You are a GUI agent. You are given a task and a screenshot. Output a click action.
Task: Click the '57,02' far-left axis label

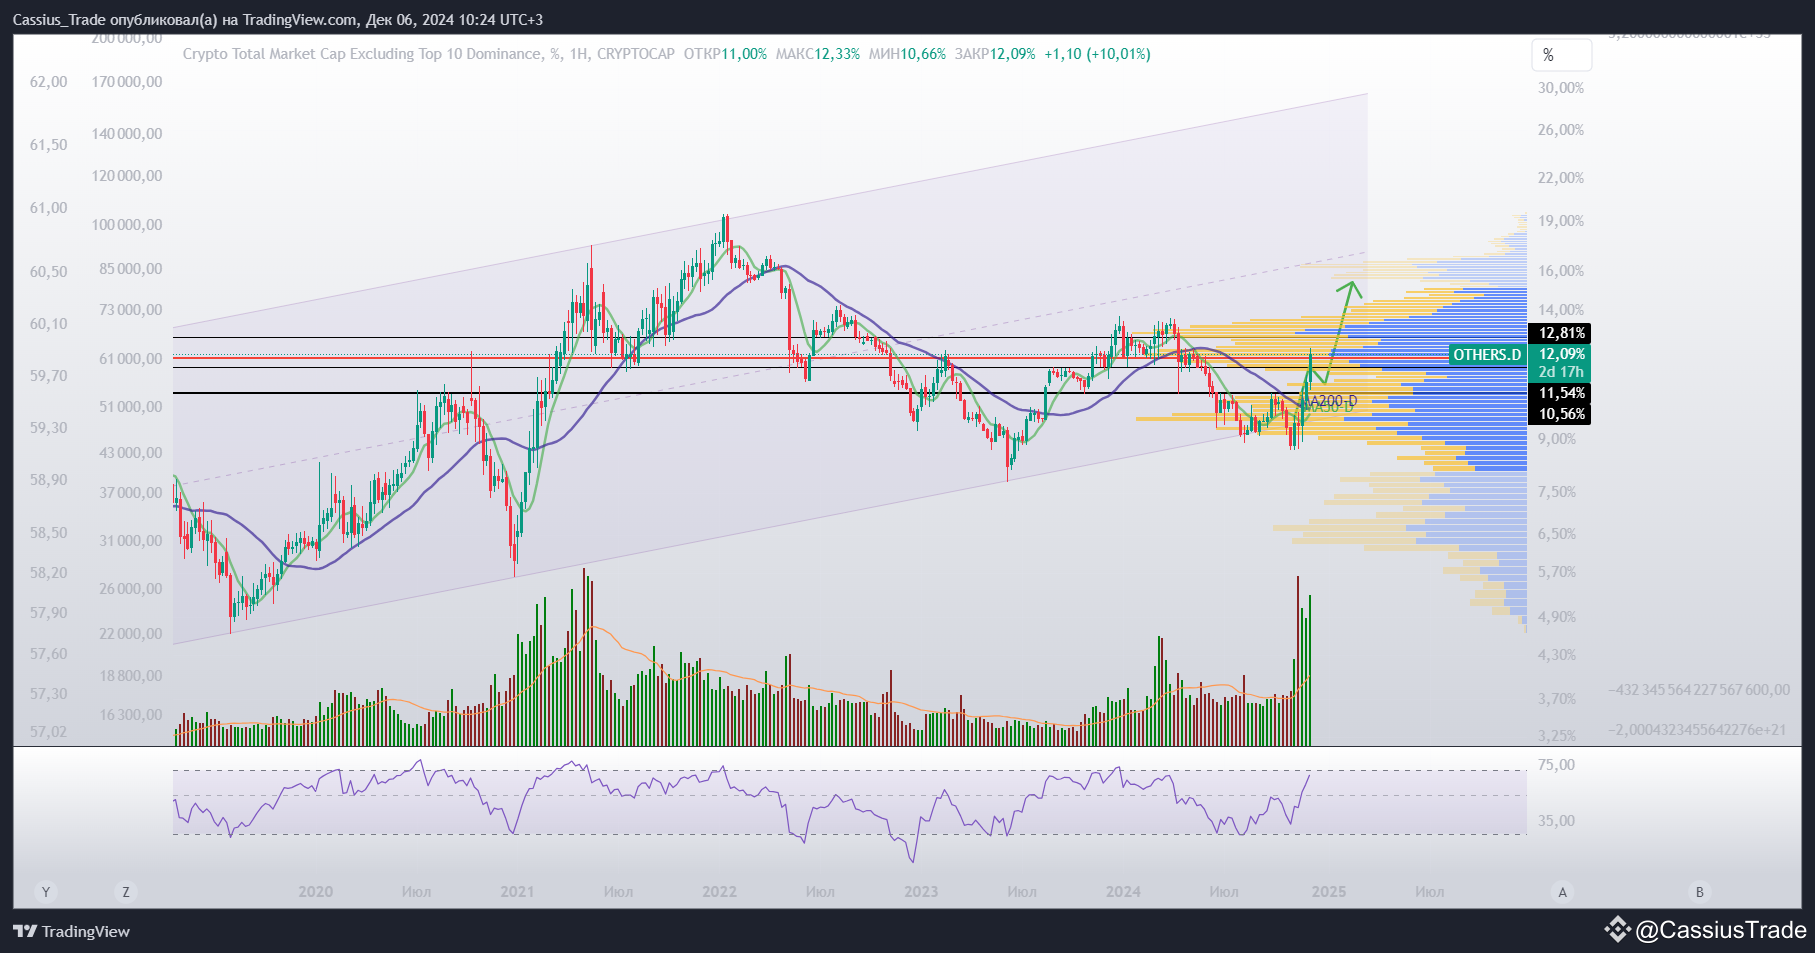tap(49, 732)
